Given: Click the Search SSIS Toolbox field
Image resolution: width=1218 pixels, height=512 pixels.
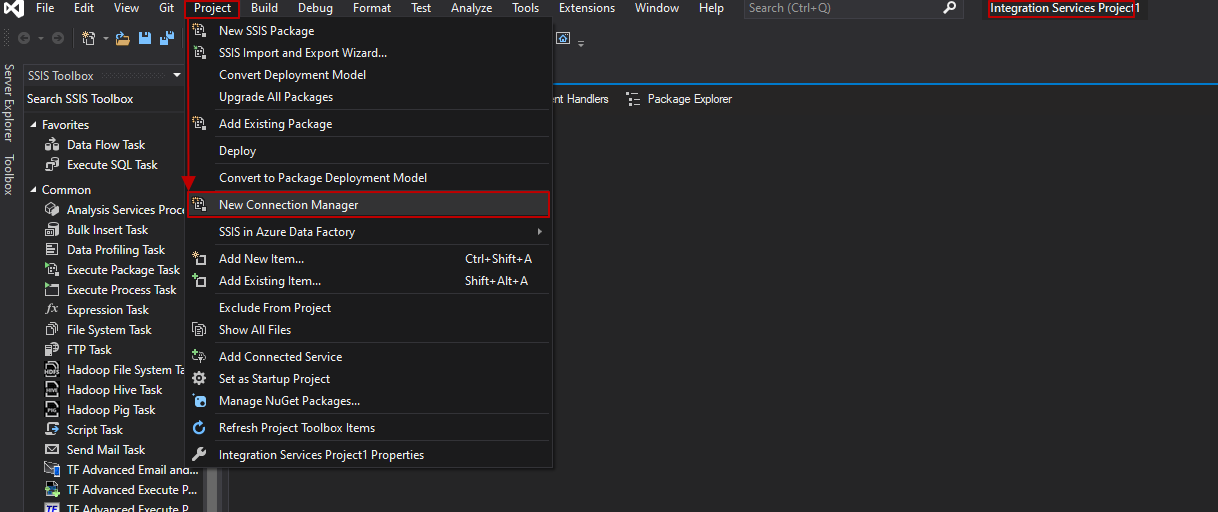Looking at the screenshot, I should [104, 99].
